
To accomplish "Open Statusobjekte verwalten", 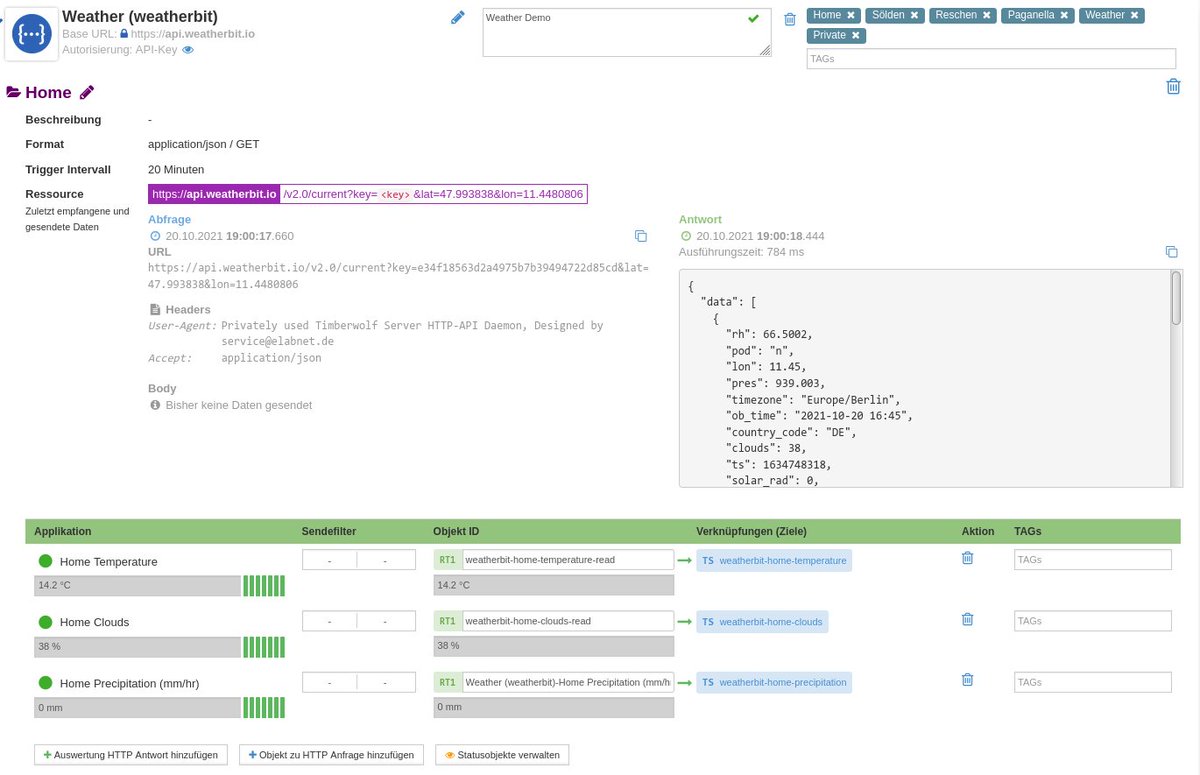I will click(x=502, y=755).
